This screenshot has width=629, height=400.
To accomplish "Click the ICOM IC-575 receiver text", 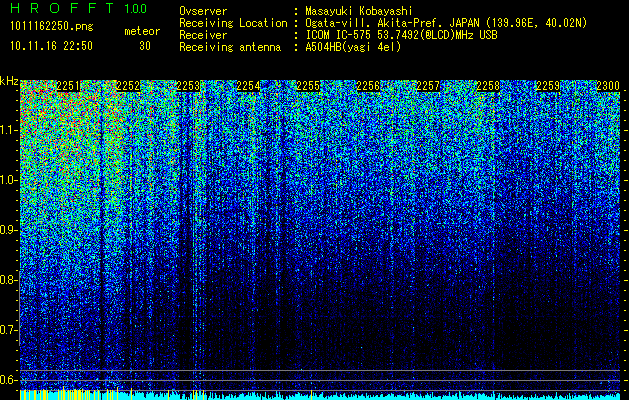I will point(402,35).
